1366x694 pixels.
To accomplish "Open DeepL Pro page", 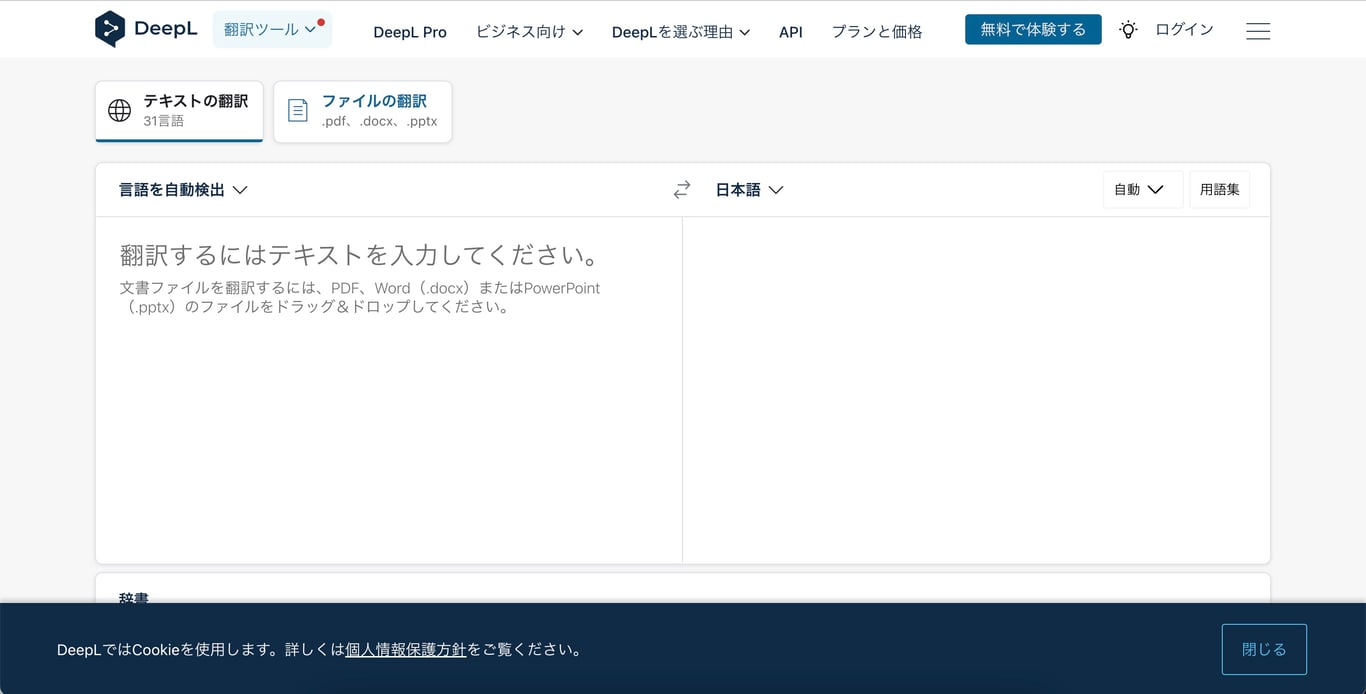I will pyautogui.click(x=410, y=32).
